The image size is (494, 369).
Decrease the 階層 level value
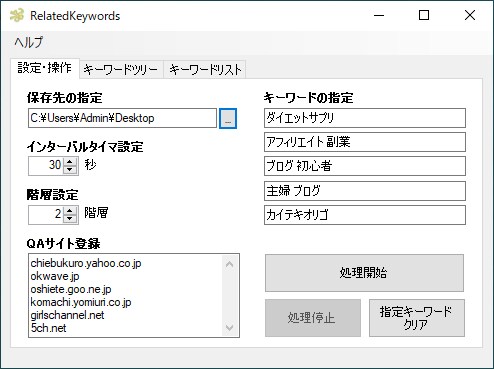point(70,218)
